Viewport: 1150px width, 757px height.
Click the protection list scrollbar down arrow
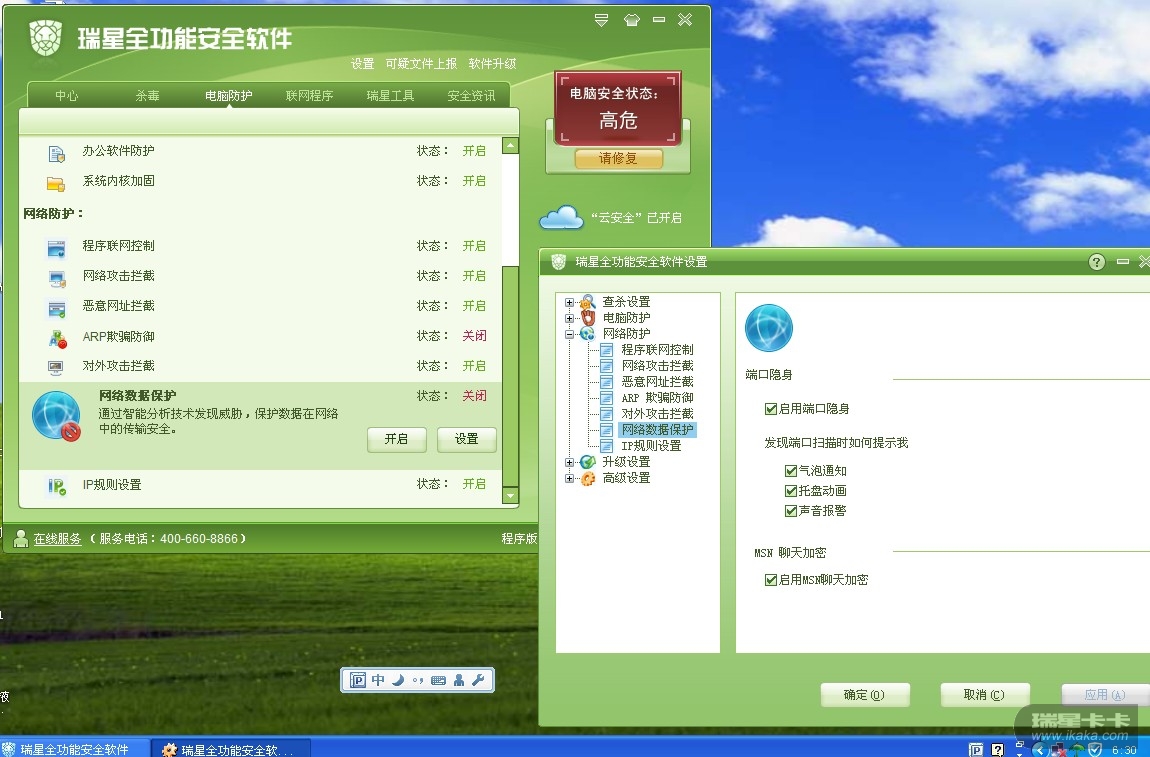510,496
